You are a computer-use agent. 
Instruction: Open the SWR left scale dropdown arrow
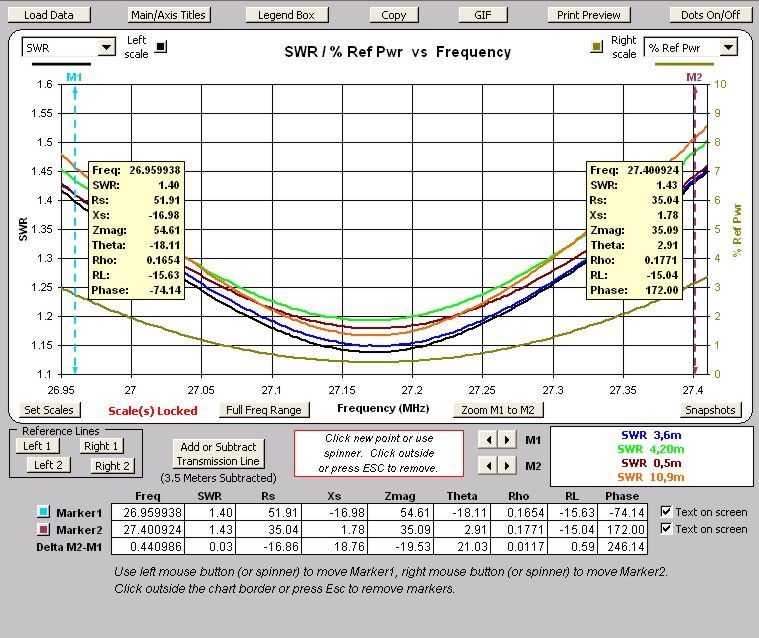coord(106,47)
